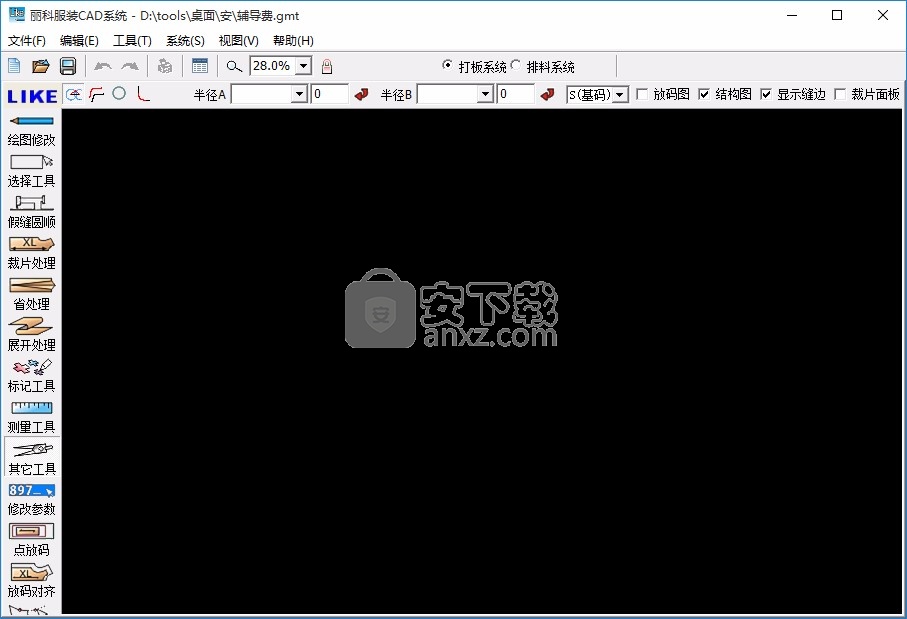The width and height of the screenshot is (907, 619).
Task: Open the 展开处理 spread processing tool group
Action: [32, 336]
